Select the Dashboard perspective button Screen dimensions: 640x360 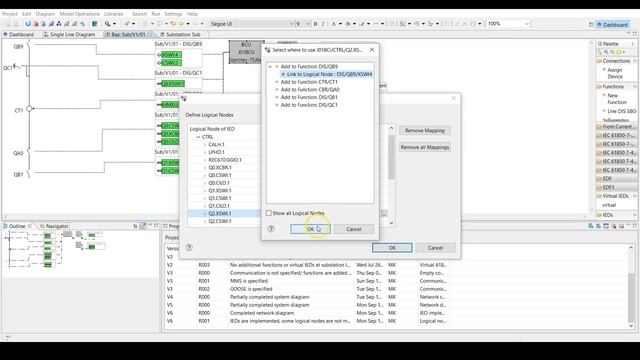tap(612, 24)
